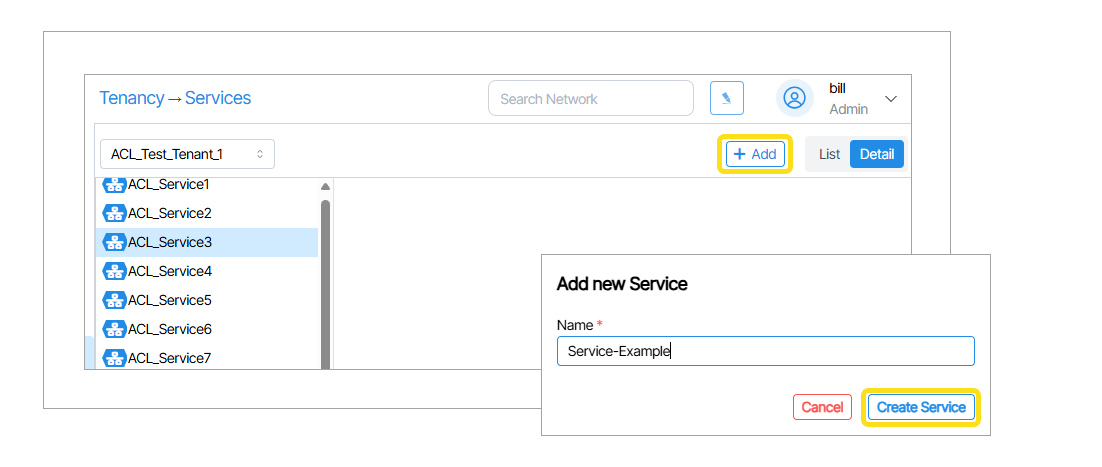Image resolution: width=1102 pixels, height=467 pixels.
Task: Open the ACL_Test_Tenant_1 tenant dropdown
Action: (187, 154)
